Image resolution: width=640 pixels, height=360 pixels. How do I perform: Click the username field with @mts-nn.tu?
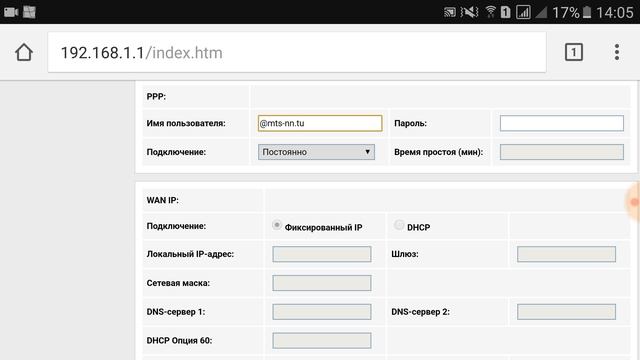[320, 123]
